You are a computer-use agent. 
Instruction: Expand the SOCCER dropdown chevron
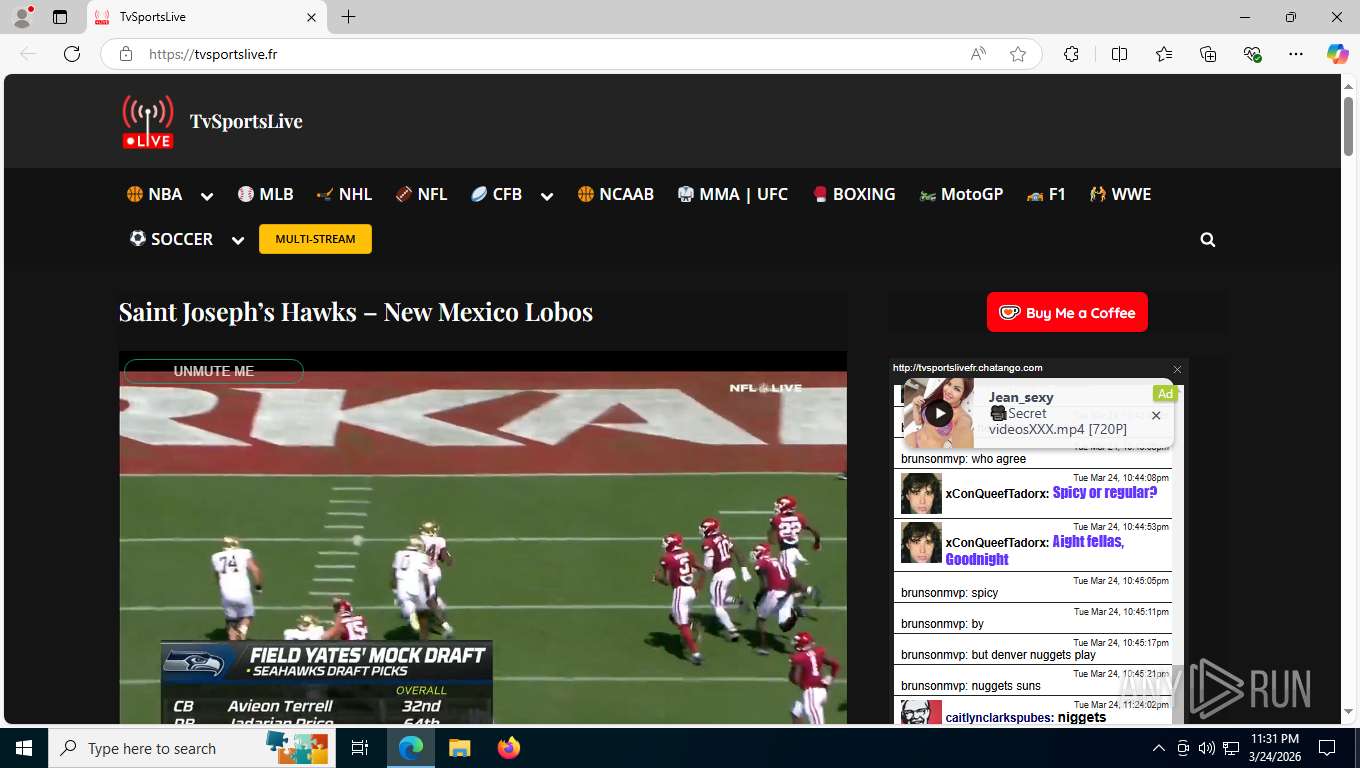[238, 240]
